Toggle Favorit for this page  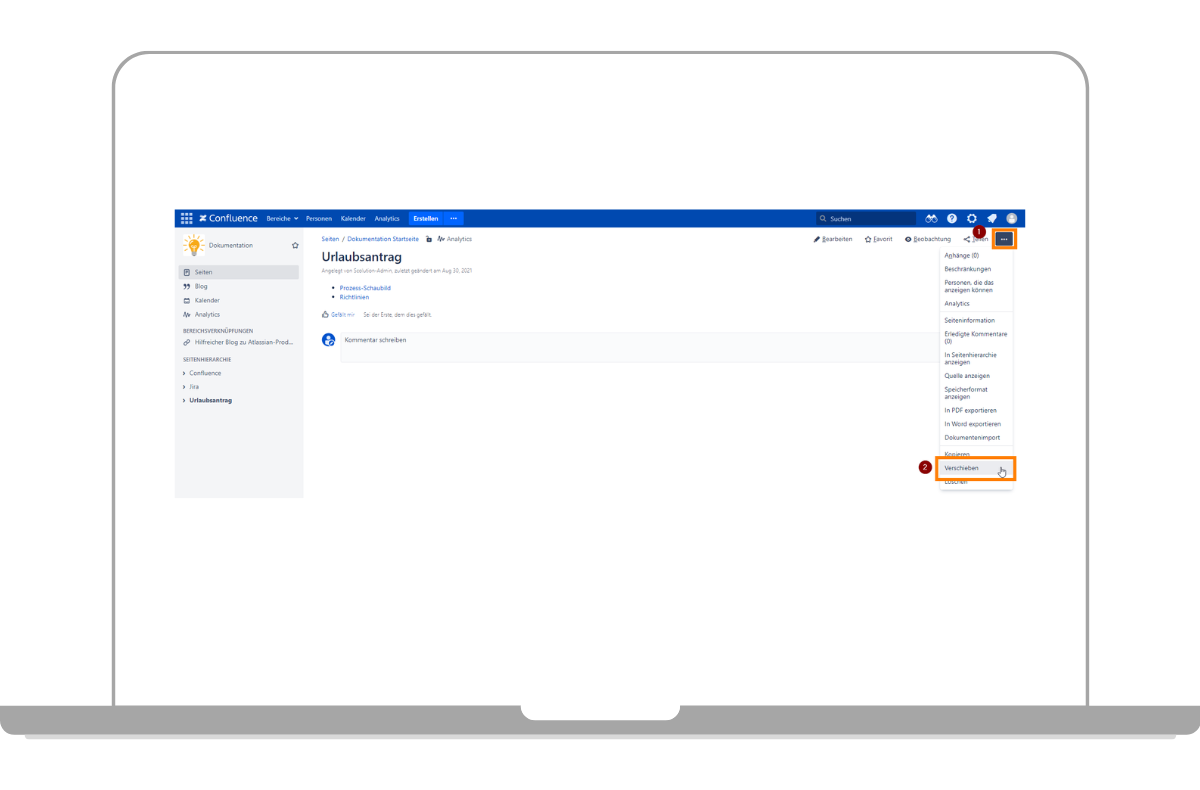coord(879,239)
